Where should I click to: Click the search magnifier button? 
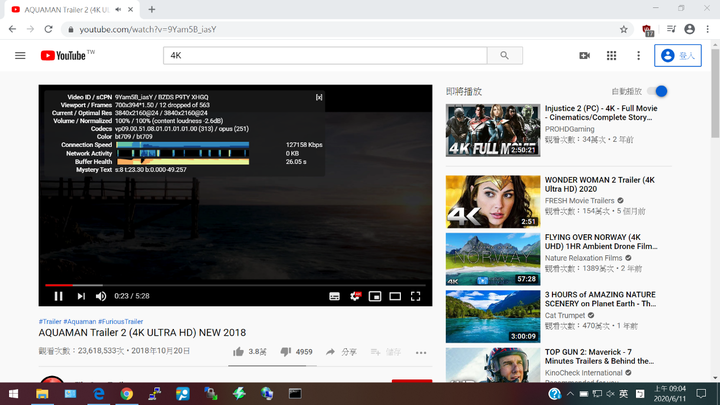tap(505, 56)
